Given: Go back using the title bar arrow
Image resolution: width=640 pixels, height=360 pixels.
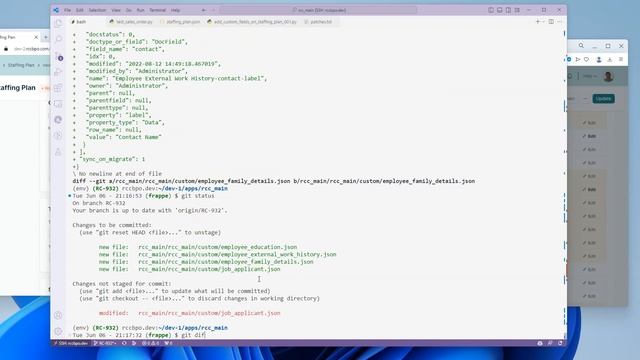Looking at the screenshot, I should [204, 10].
